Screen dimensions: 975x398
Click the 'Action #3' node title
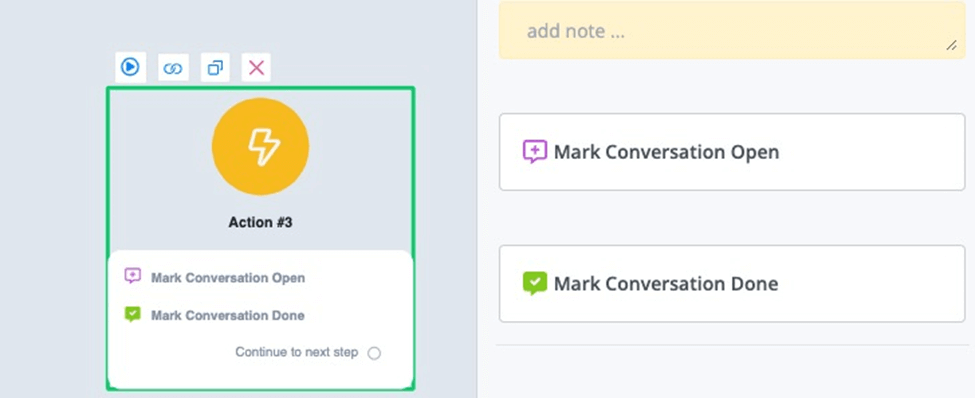pyautogui.click(x=261, y=222)
